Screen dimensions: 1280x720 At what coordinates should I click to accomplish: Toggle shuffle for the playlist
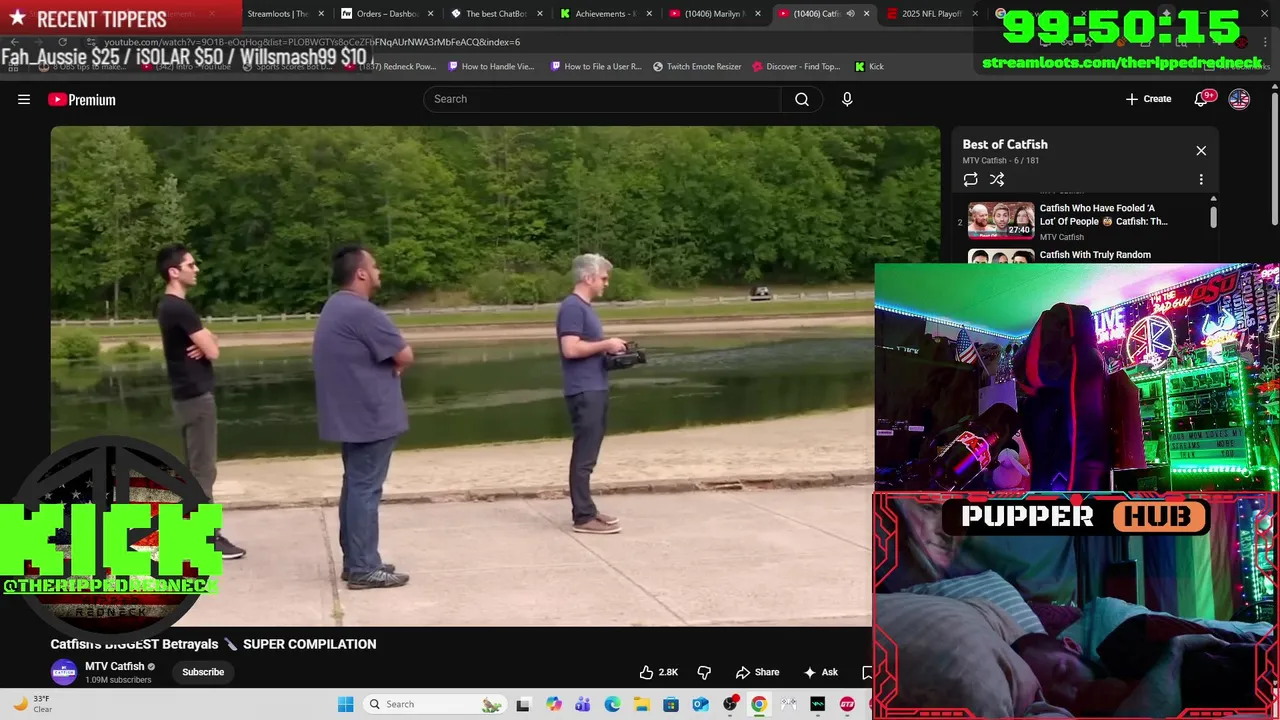point(997,179)
